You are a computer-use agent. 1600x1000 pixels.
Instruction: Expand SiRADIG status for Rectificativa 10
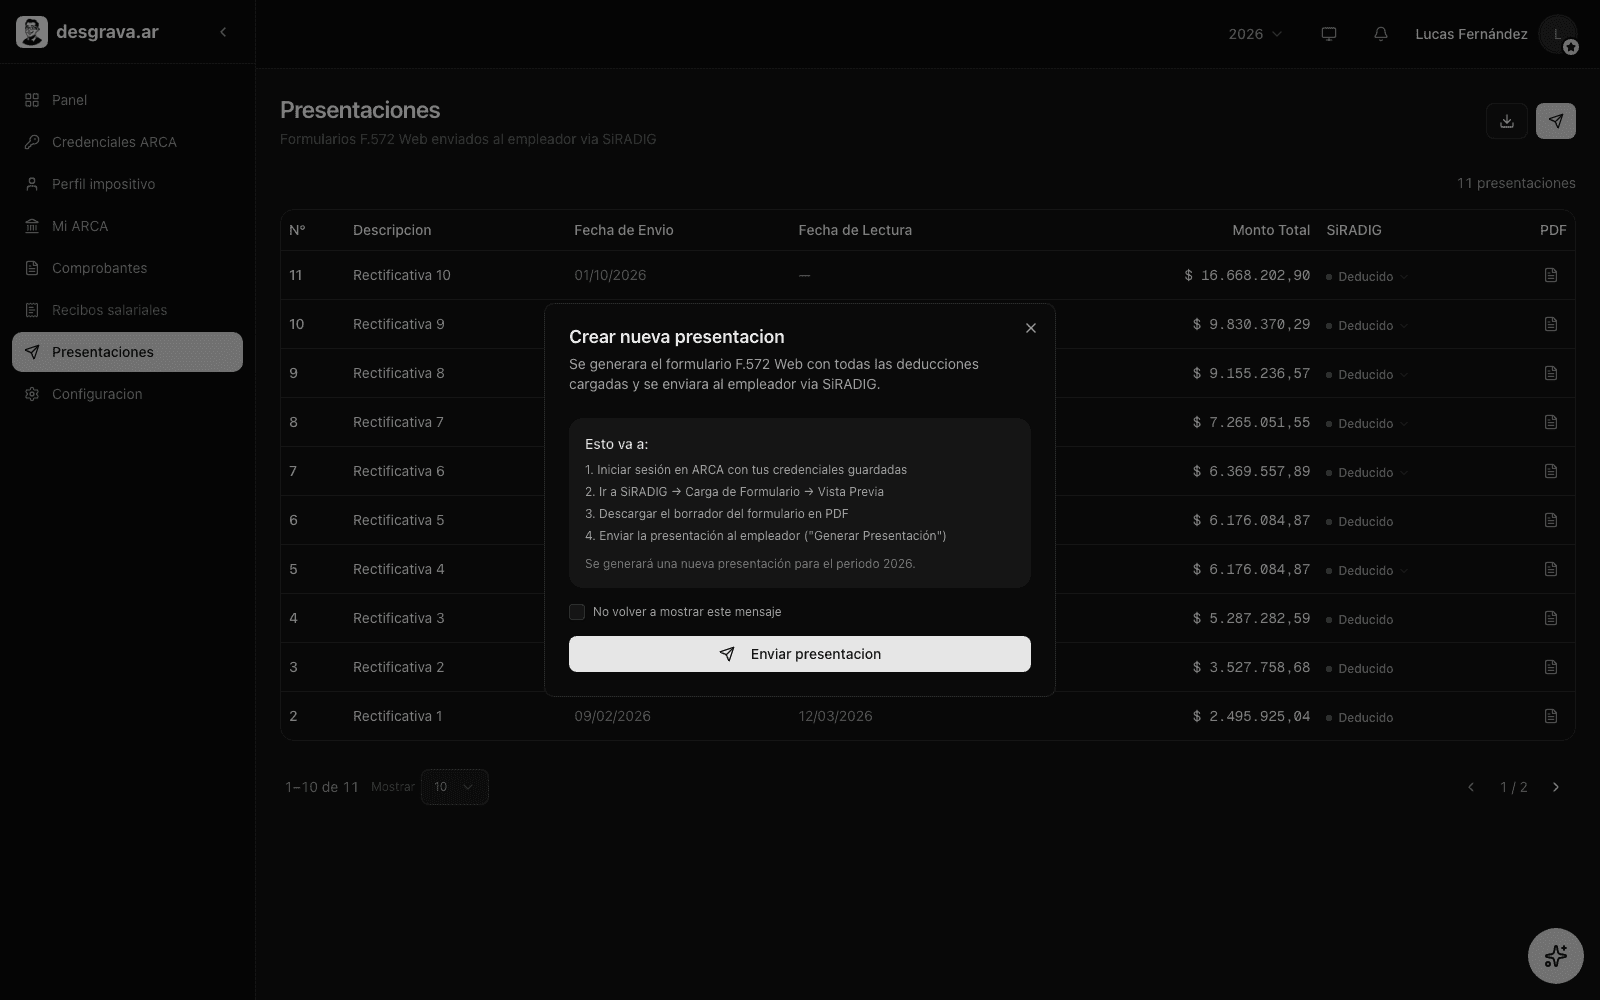coord(1367,277)
